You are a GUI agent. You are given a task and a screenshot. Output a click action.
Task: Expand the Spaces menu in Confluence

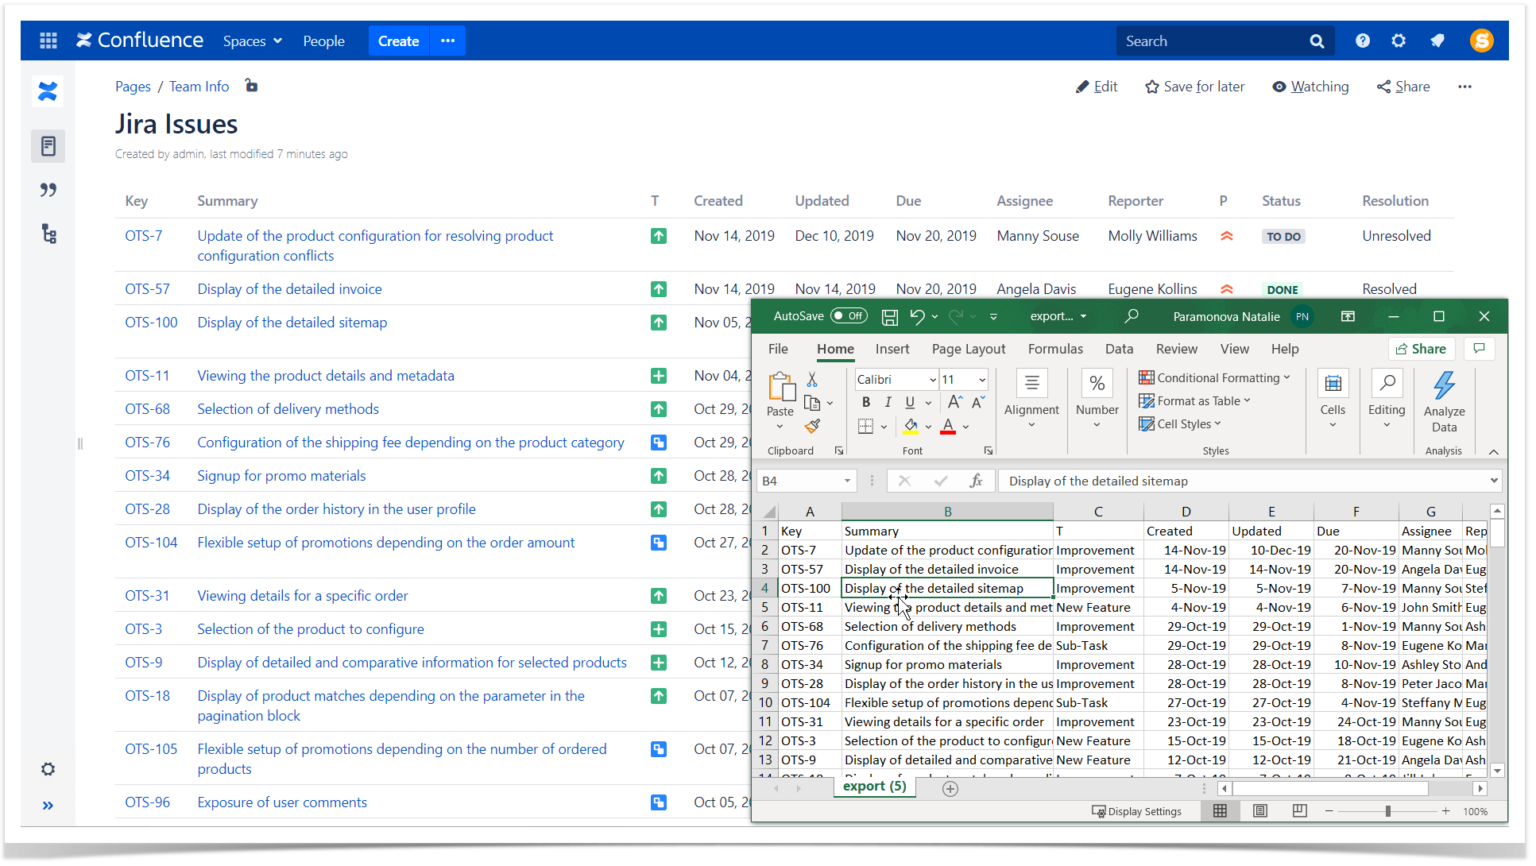[x=252, y=40]
